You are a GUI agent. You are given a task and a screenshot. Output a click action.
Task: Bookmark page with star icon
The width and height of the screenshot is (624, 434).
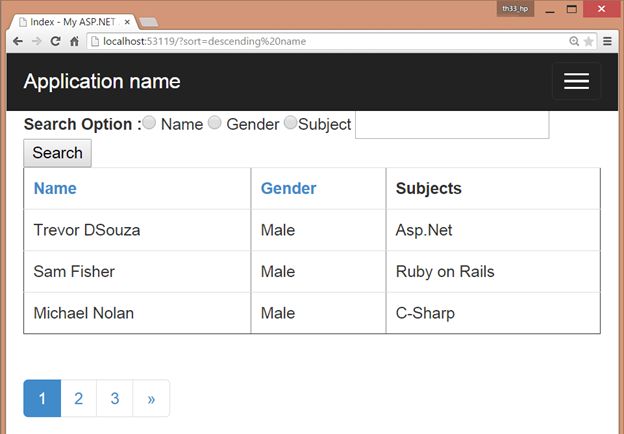[x=589, y=41]
